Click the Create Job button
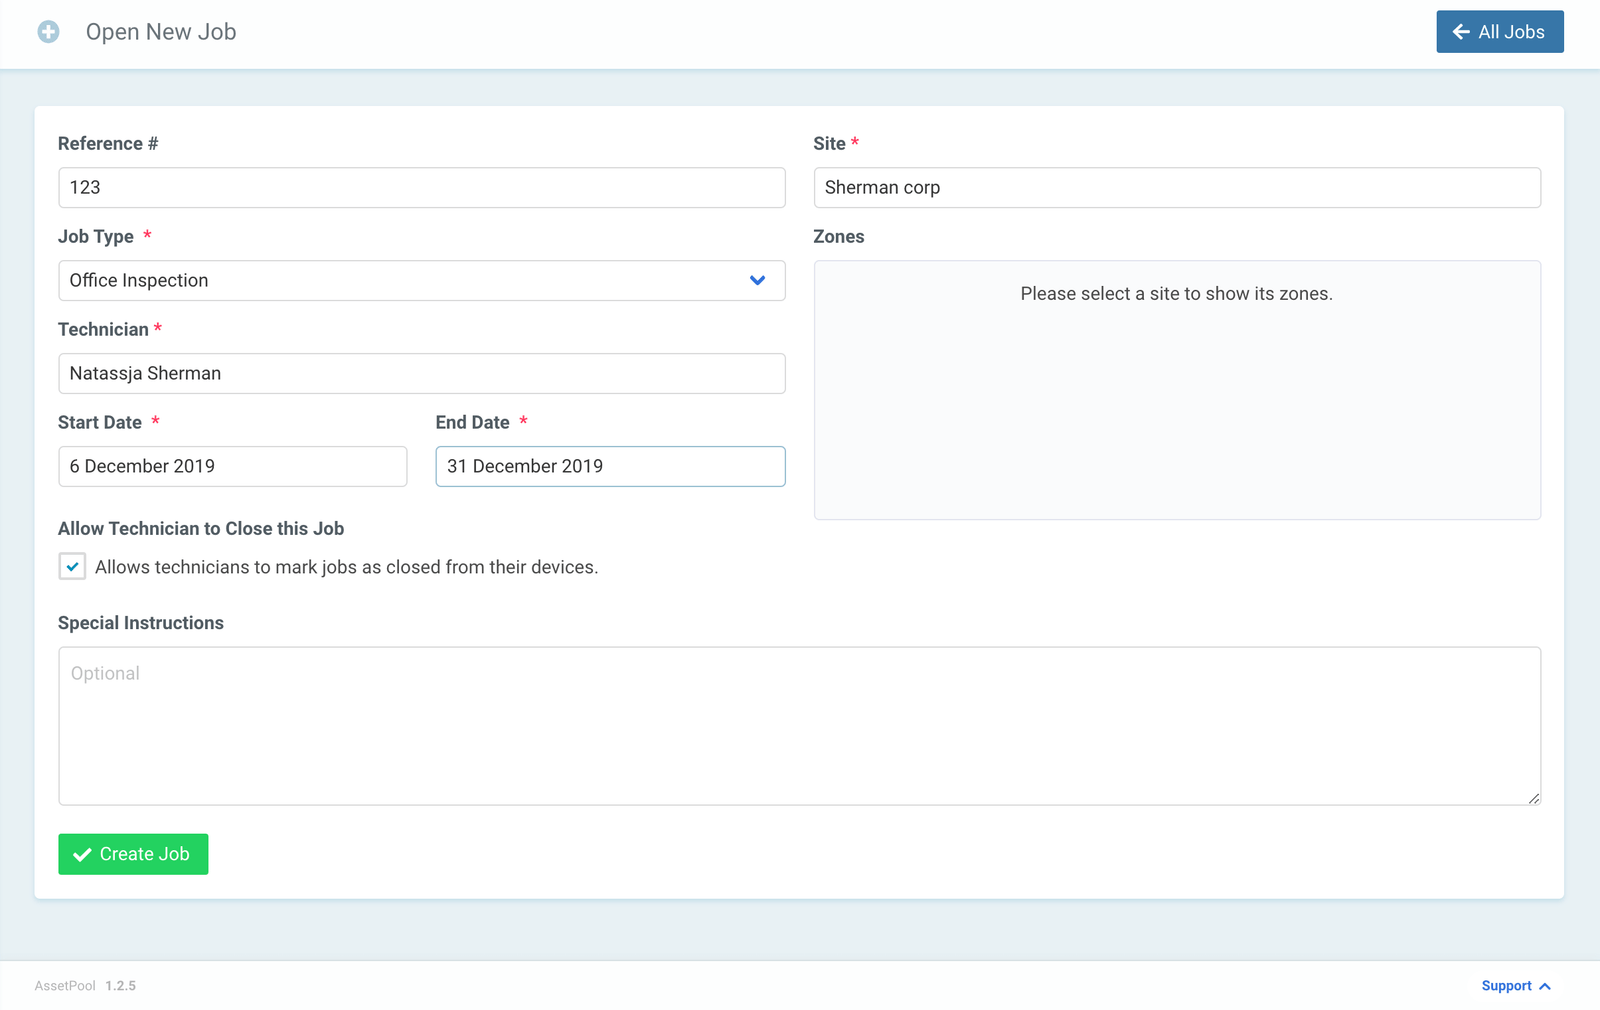 133,854
